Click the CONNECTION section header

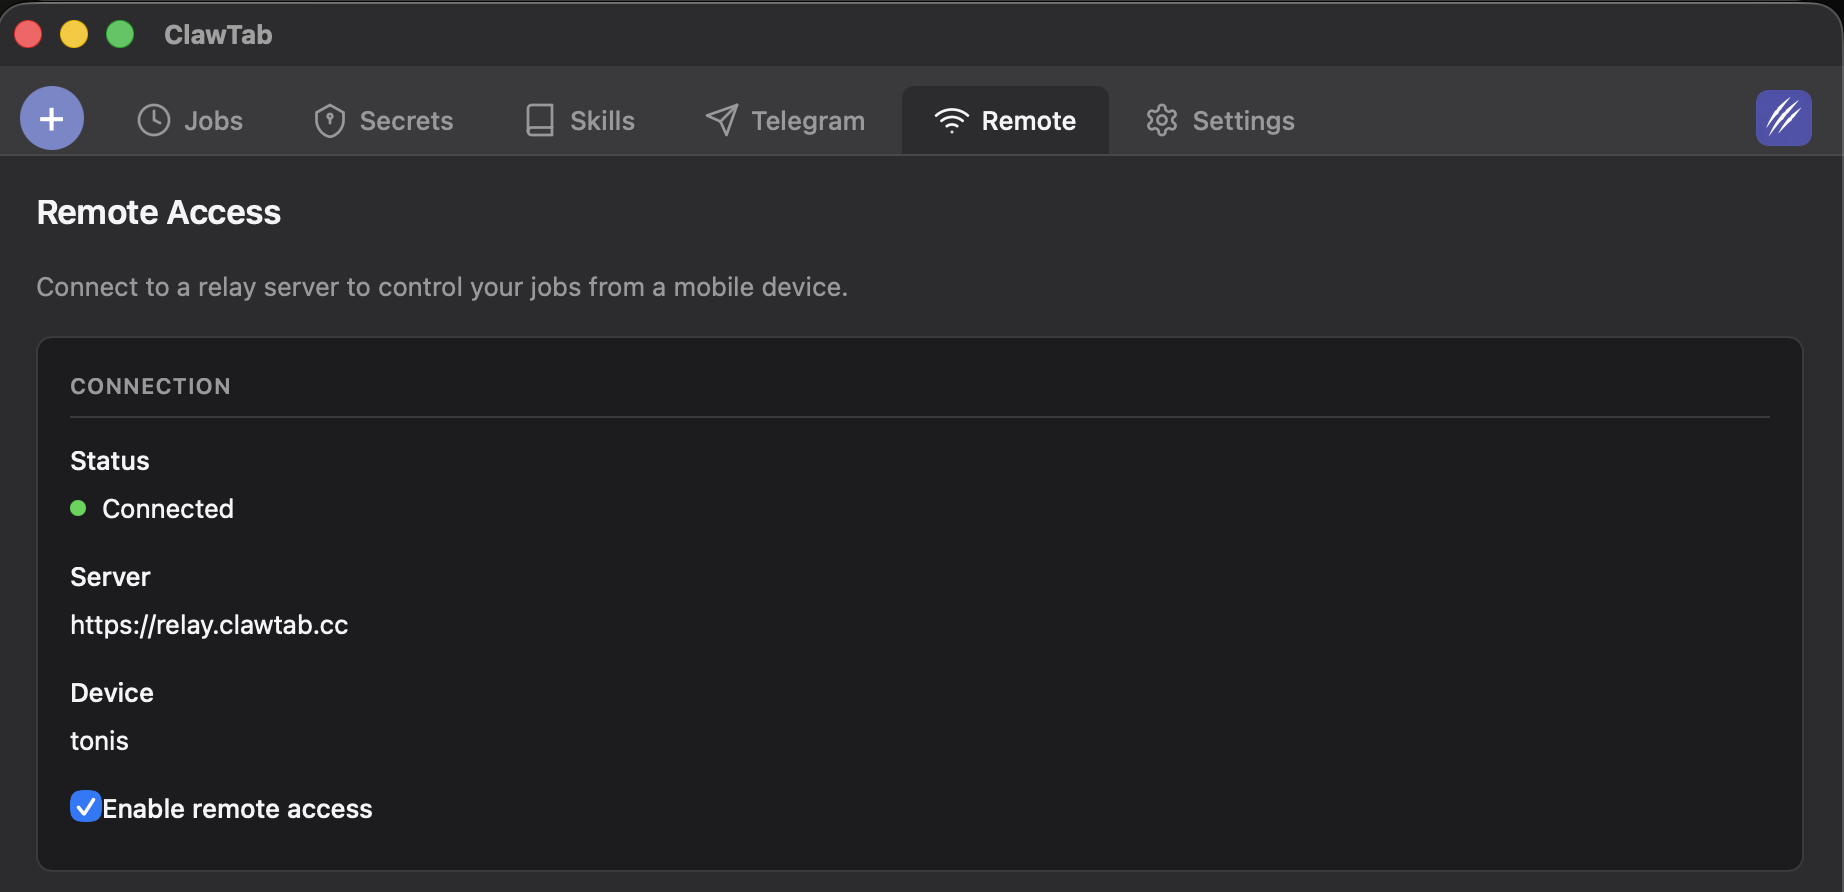pos(150,386)
